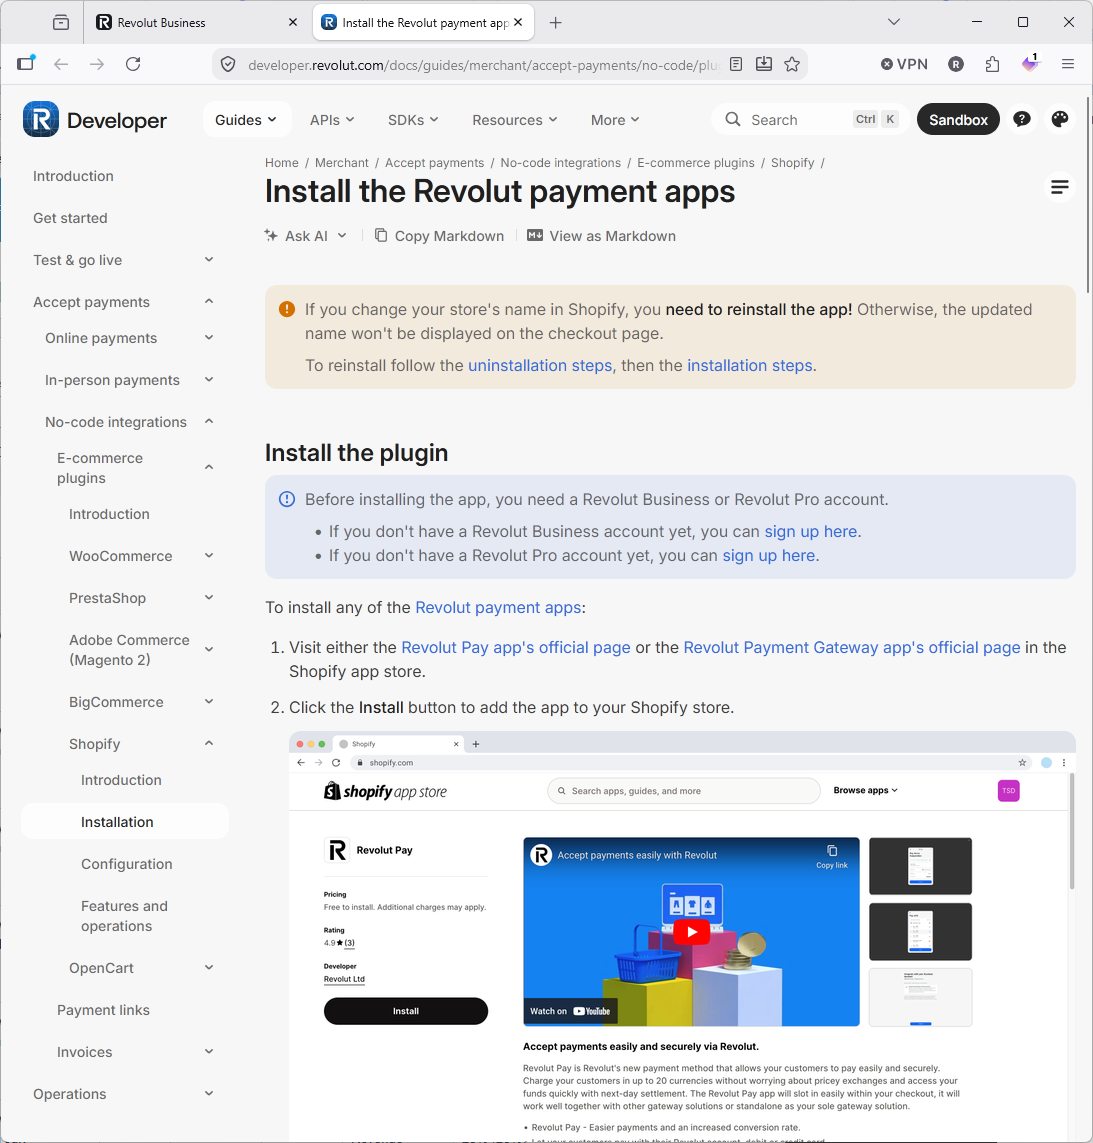Expand the Adobe Commerce (Magento 2) section
This screenshot has height=1143, width=1093.
[x=209, y=649]
